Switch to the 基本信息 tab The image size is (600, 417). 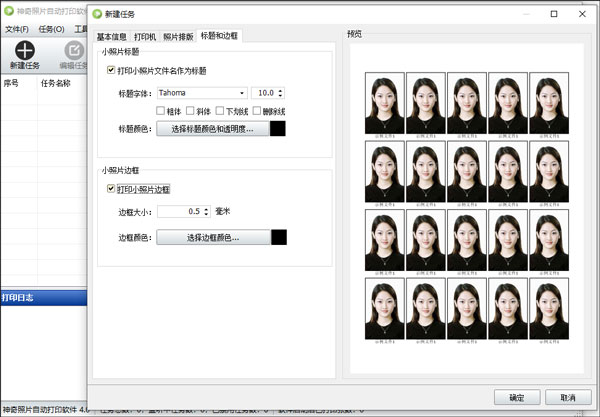[113, 36]
